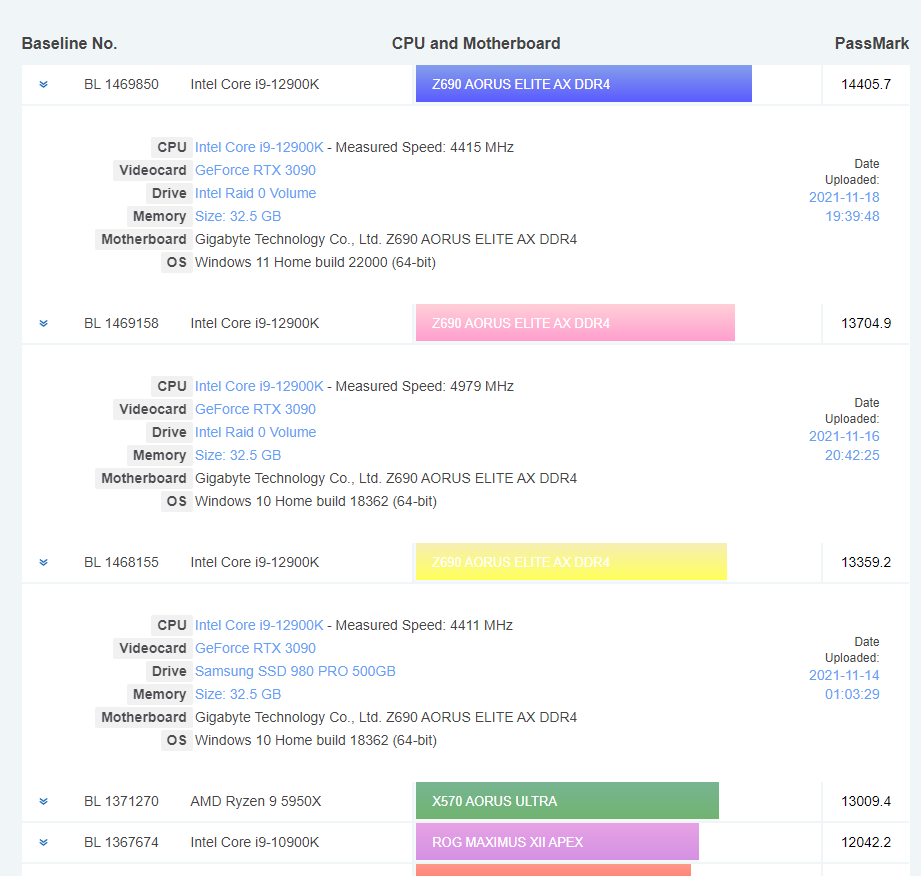921x876 pixels.
Task: Open GeForce RTX 3090 link under BL 1468155
Action: click(x=255, y=648)
